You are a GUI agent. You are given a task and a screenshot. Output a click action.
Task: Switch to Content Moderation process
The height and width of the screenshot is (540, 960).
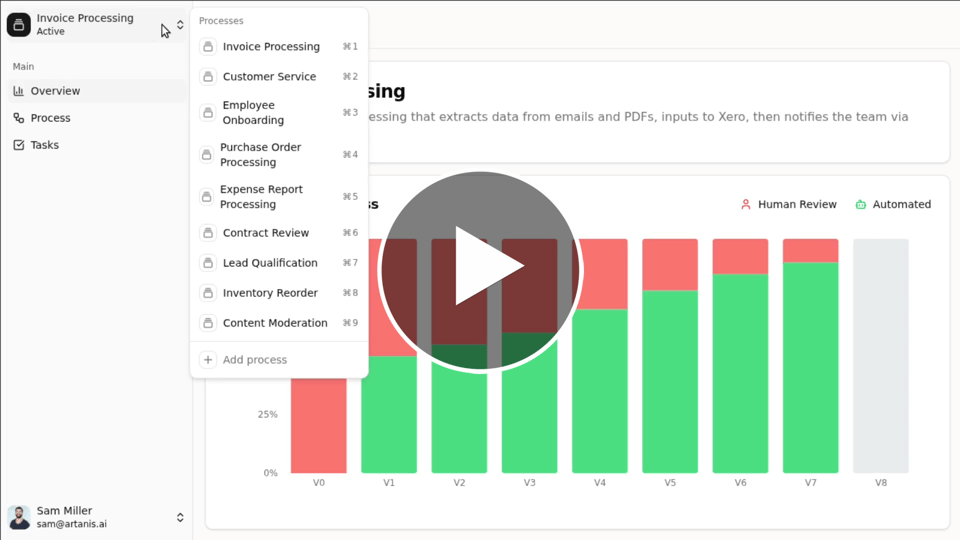pos(274,323)
